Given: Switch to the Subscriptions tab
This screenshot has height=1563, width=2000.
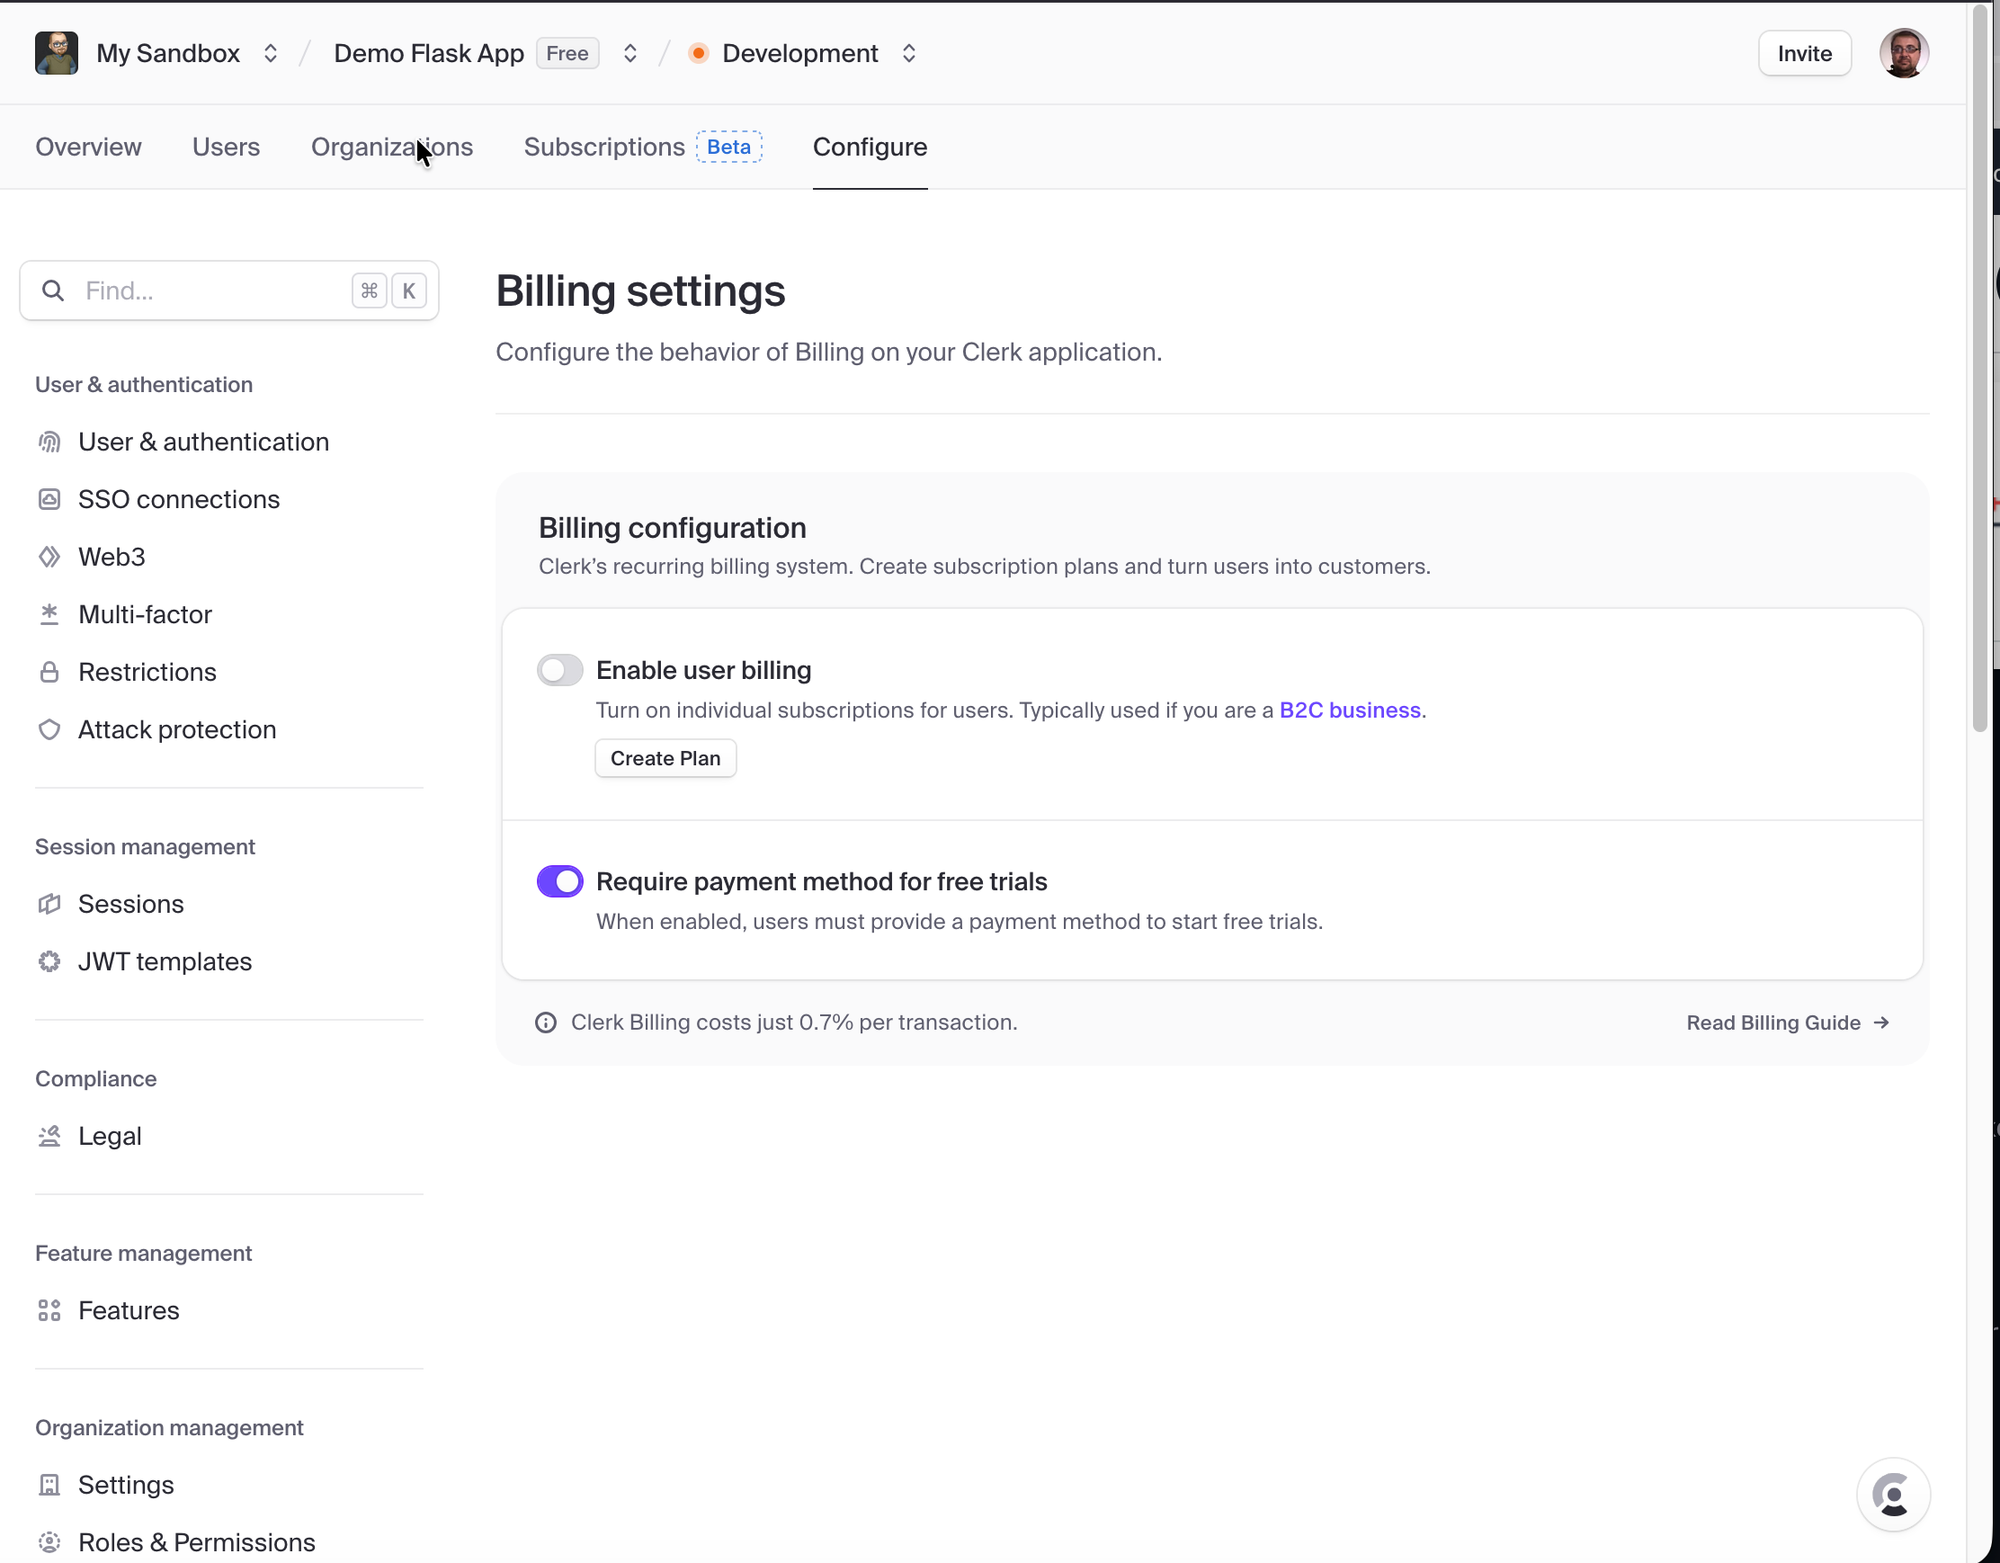Looking at the screenshot, I should click(604, 147).
